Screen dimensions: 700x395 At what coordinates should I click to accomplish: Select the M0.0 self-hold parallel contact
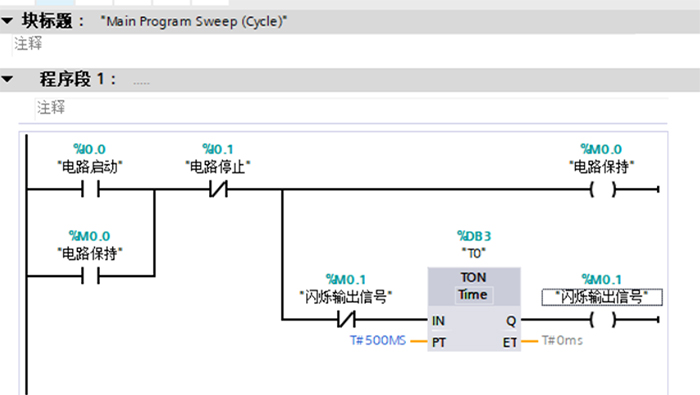pyautogui.click(x=90, y=276)
